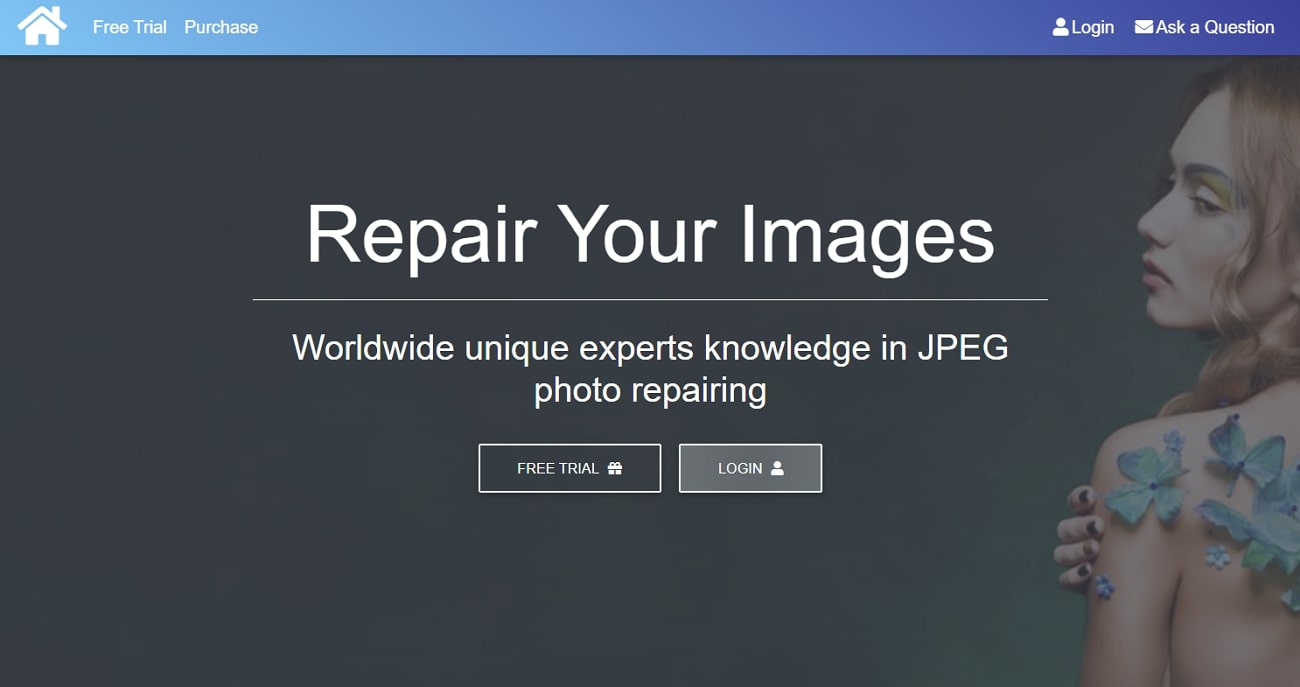The width and height of the screenshot is (1300, 687).
Task: Click the Repair Your Images heading
Action: click(650, 235)
